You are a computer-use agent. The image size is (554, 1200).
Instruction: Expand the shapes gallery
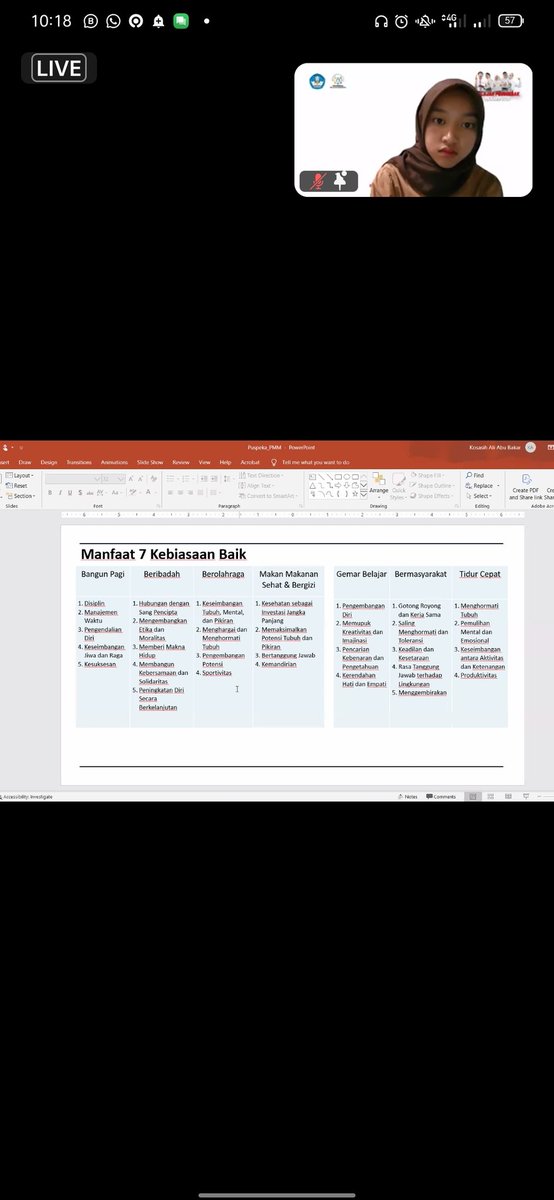click(x=363, y=496)
